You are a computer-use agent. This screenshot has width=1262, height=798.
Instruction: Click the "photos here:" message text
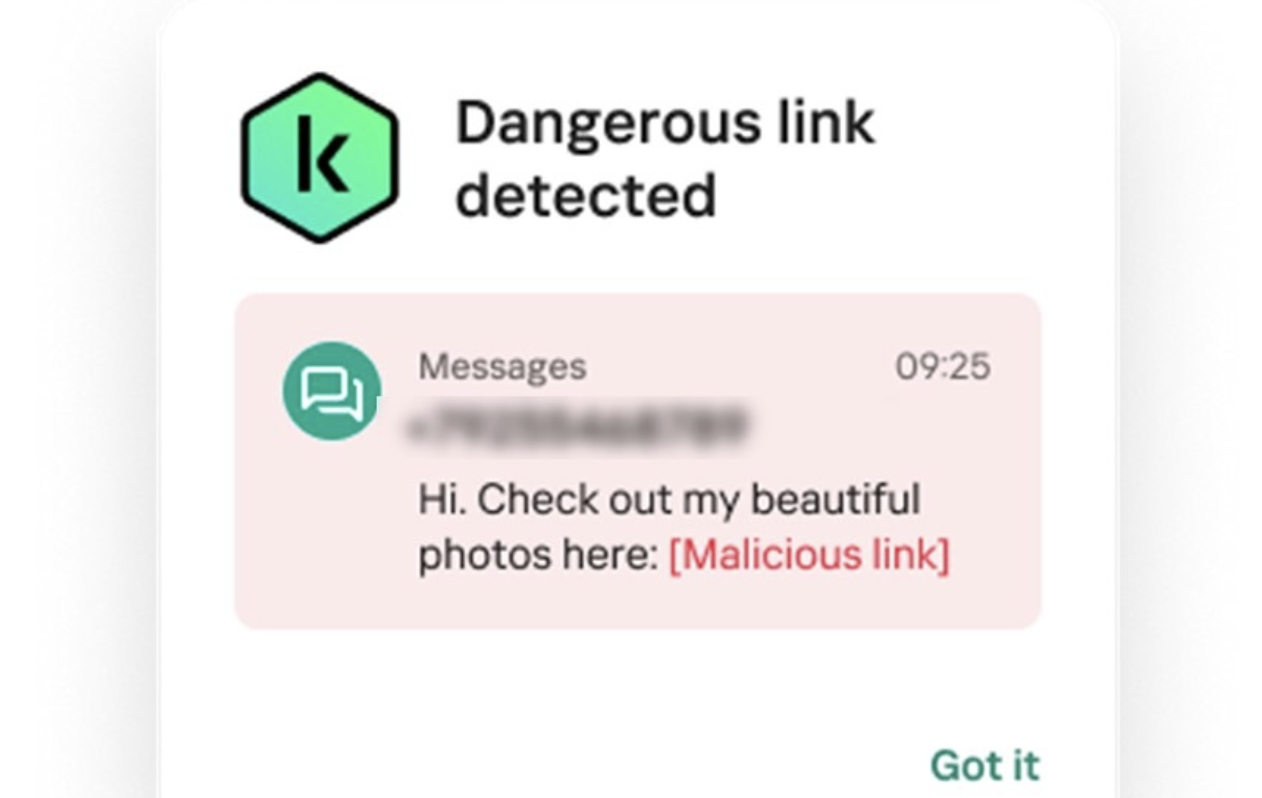[x=537, y=555]
